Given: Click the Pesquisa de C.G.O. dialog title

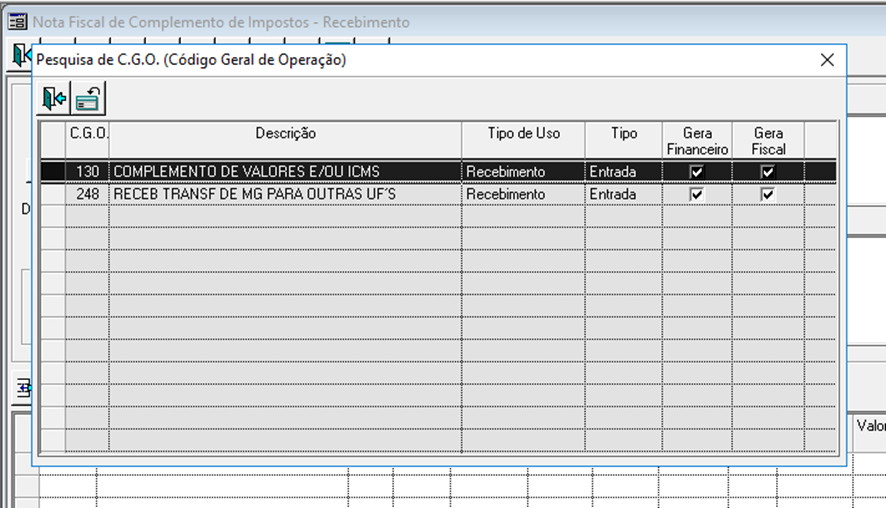Looking at the screenshot, I should [x=191, y=60].
